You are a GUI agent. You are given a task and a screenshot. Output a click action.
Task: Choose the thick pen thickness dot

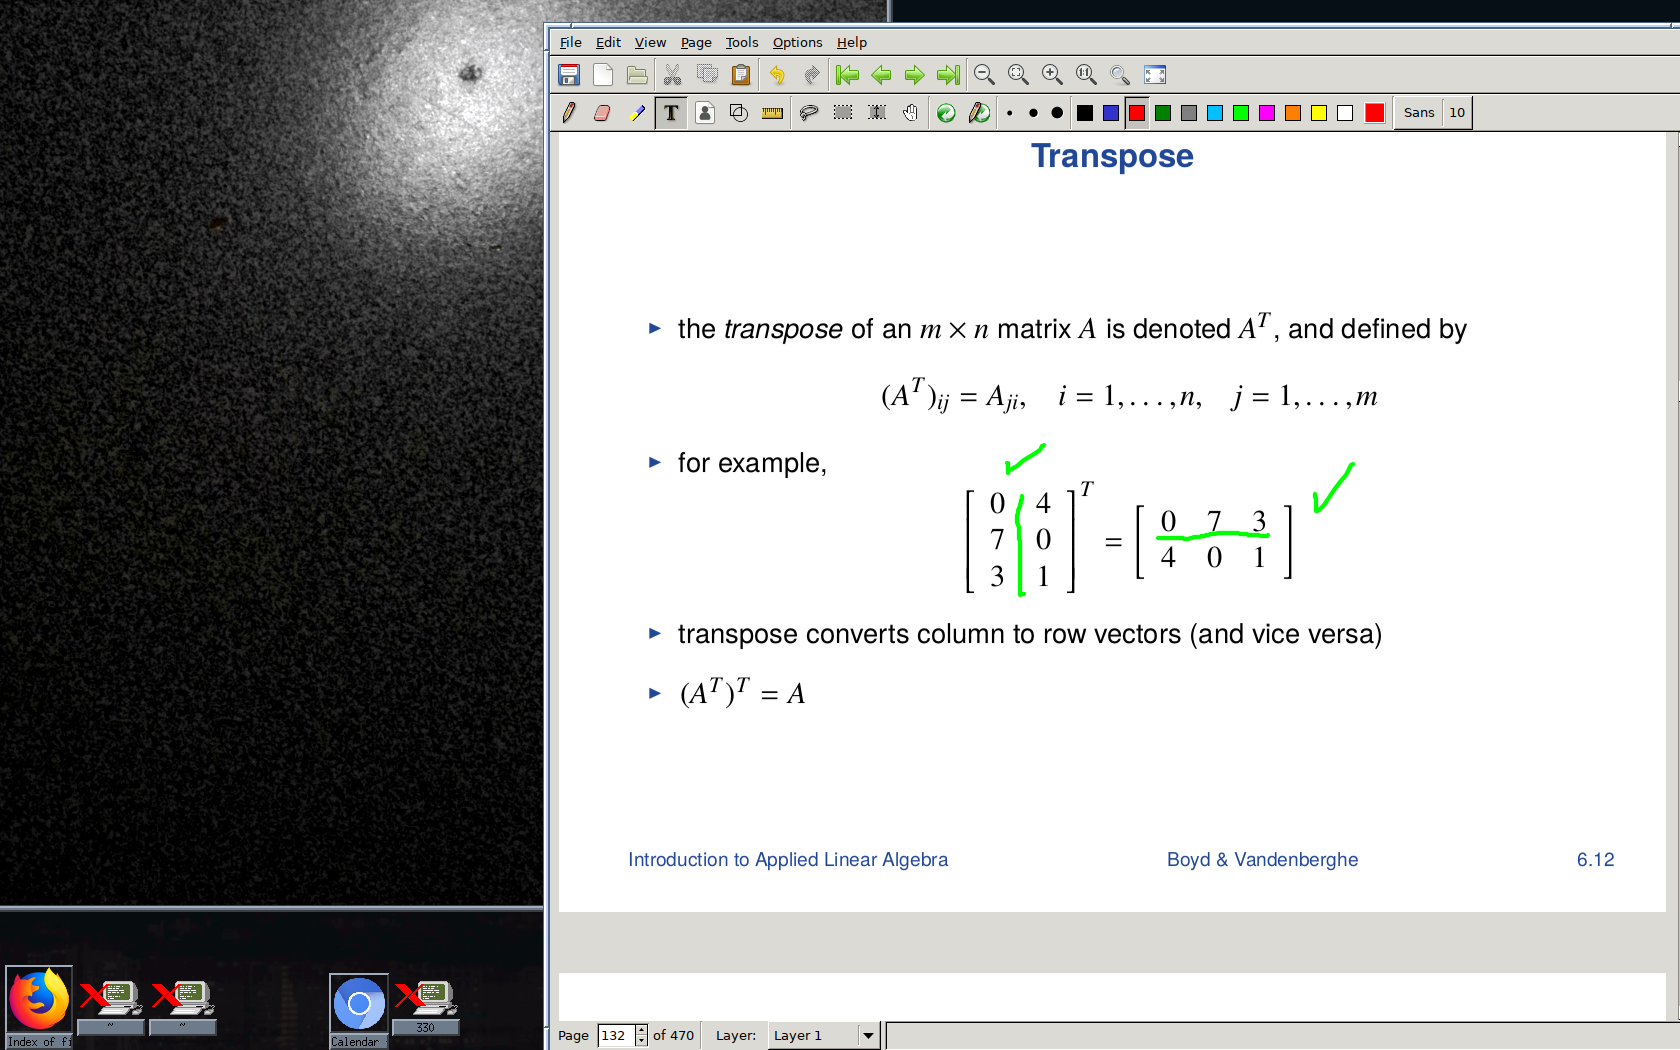[x=1057, y=113]
